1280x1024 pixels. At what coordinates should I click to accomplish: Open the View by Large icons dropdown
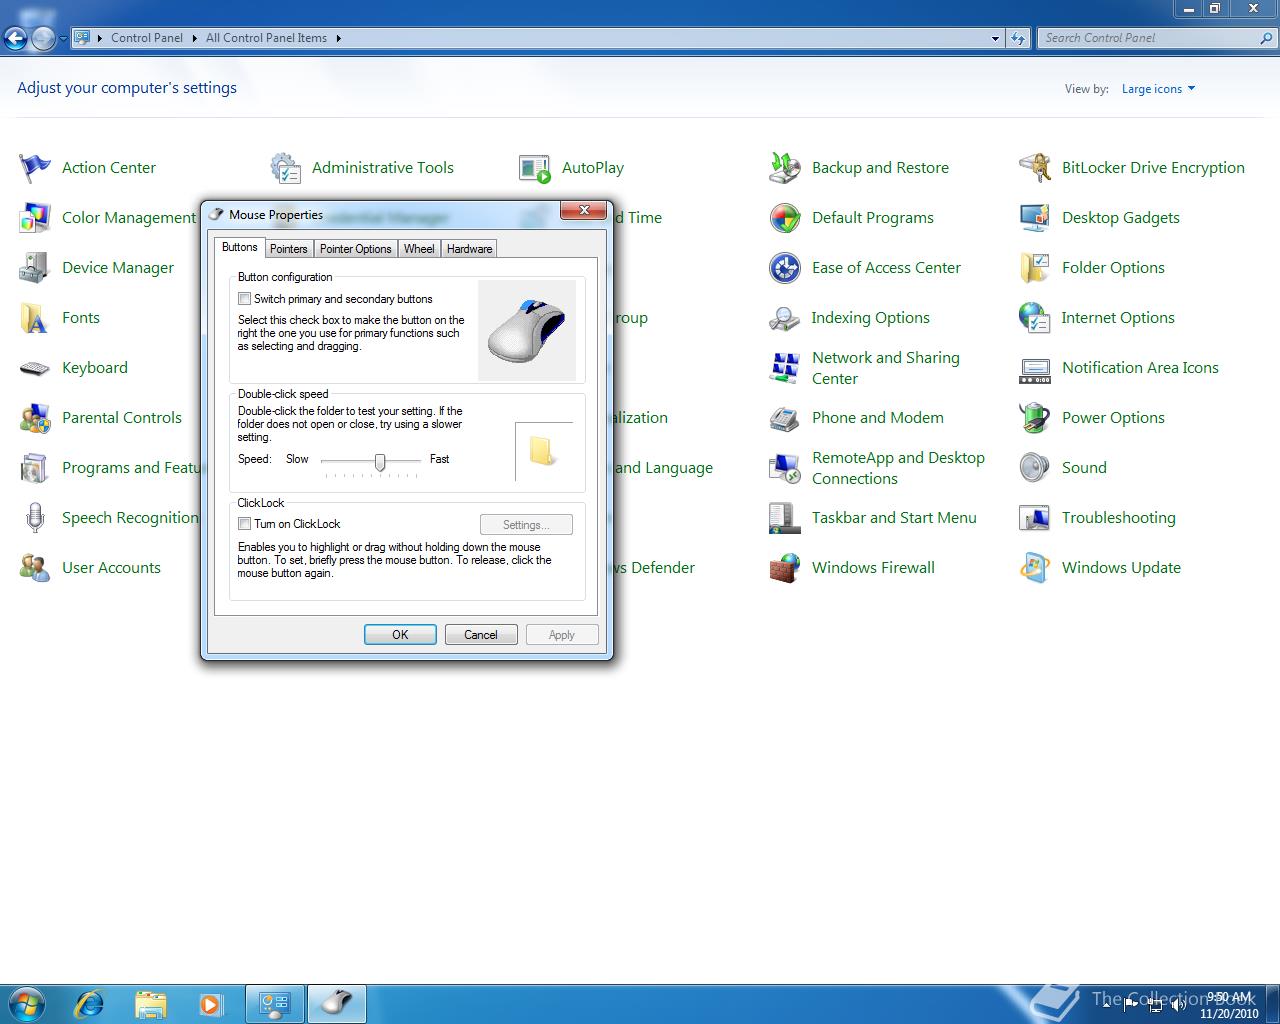pyautogui.click(x=1158, y=89)
